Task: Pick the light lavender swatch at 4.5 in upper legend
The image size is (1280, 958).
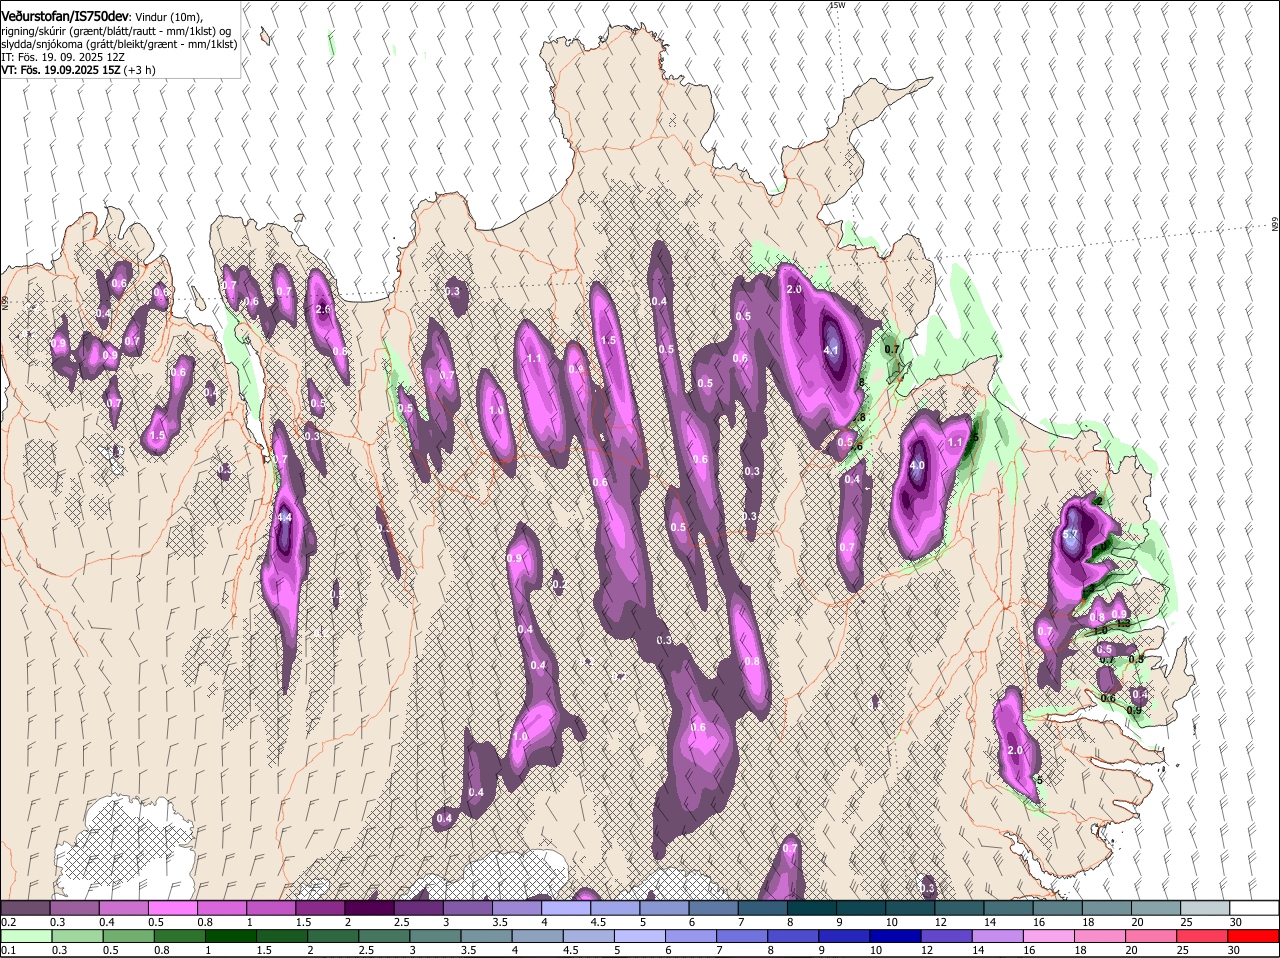Action: 617,907
